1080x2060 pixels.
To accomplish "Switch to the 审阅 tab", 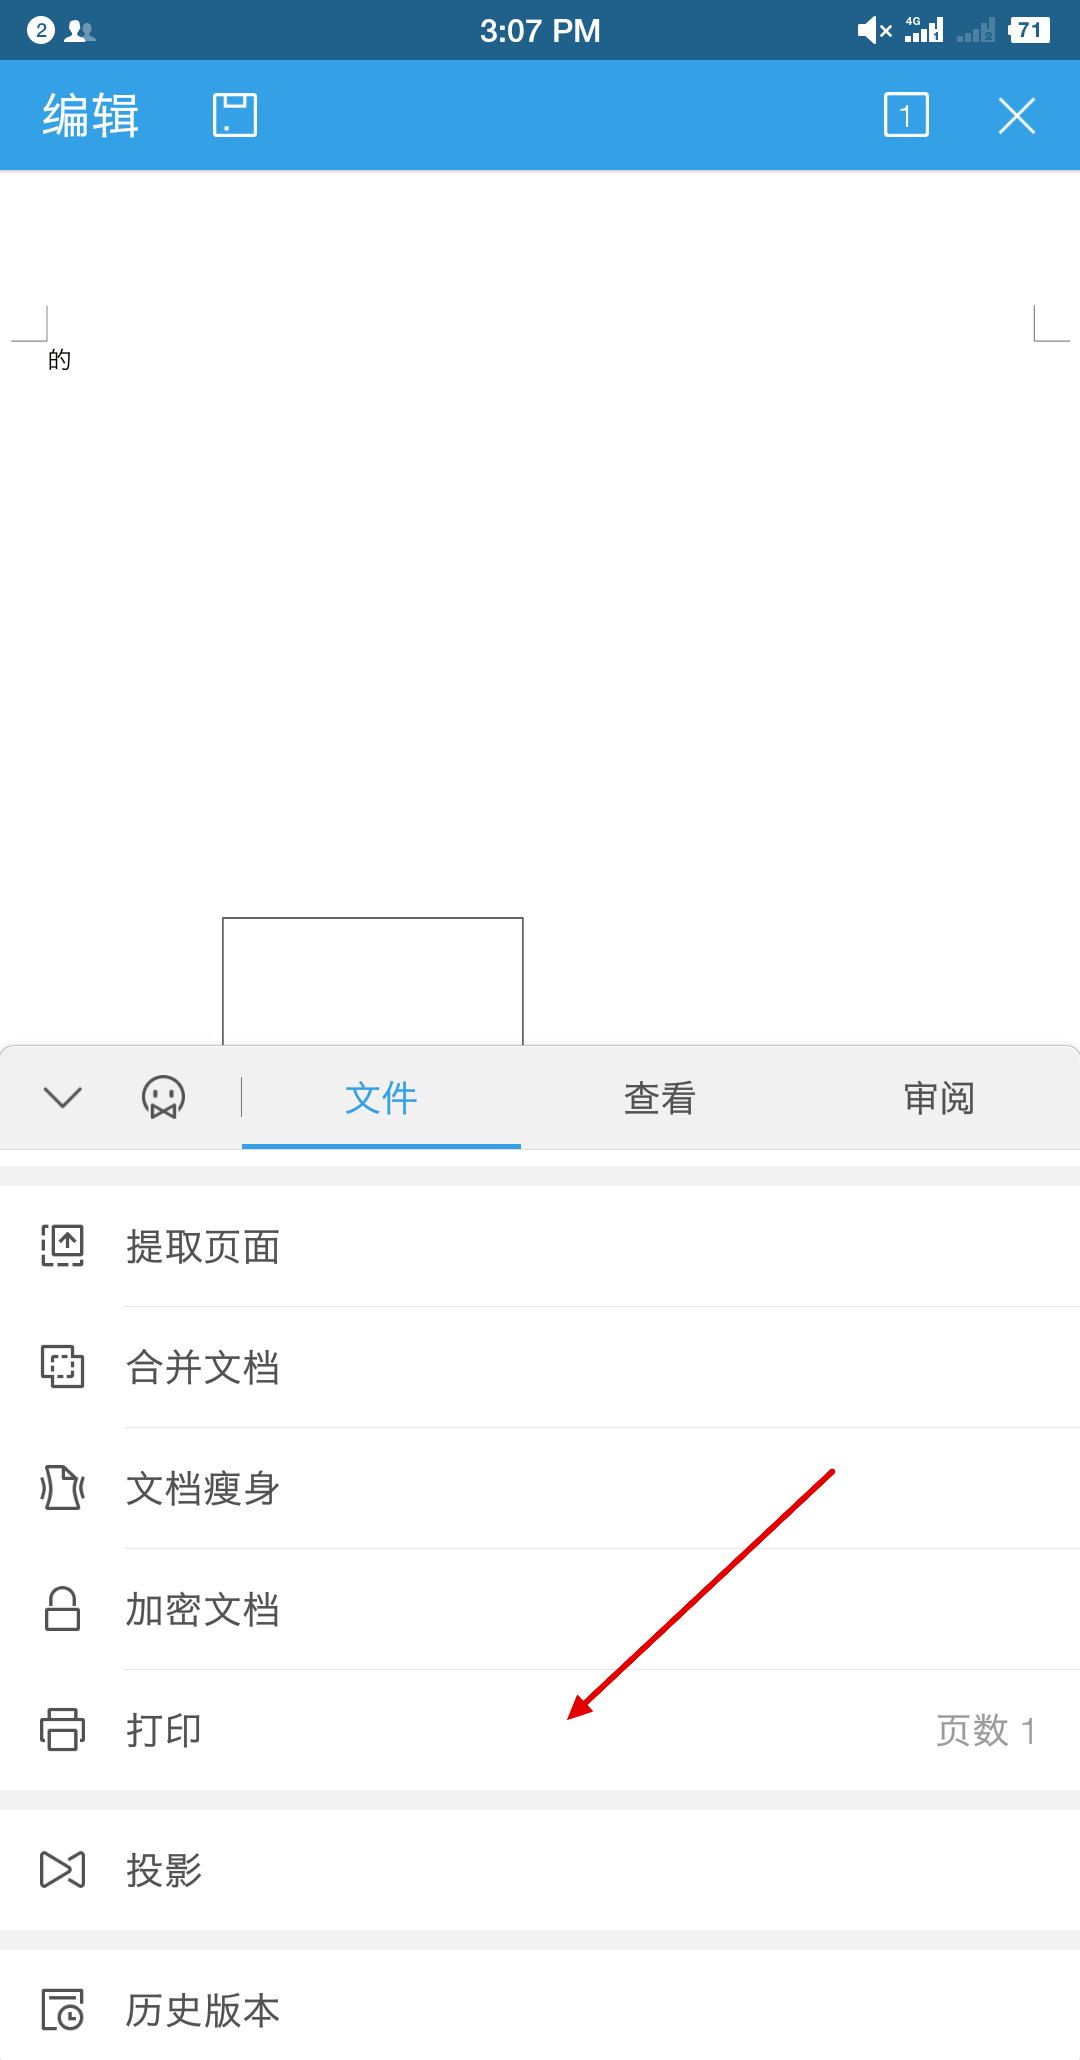I will tap(939, 1098).
